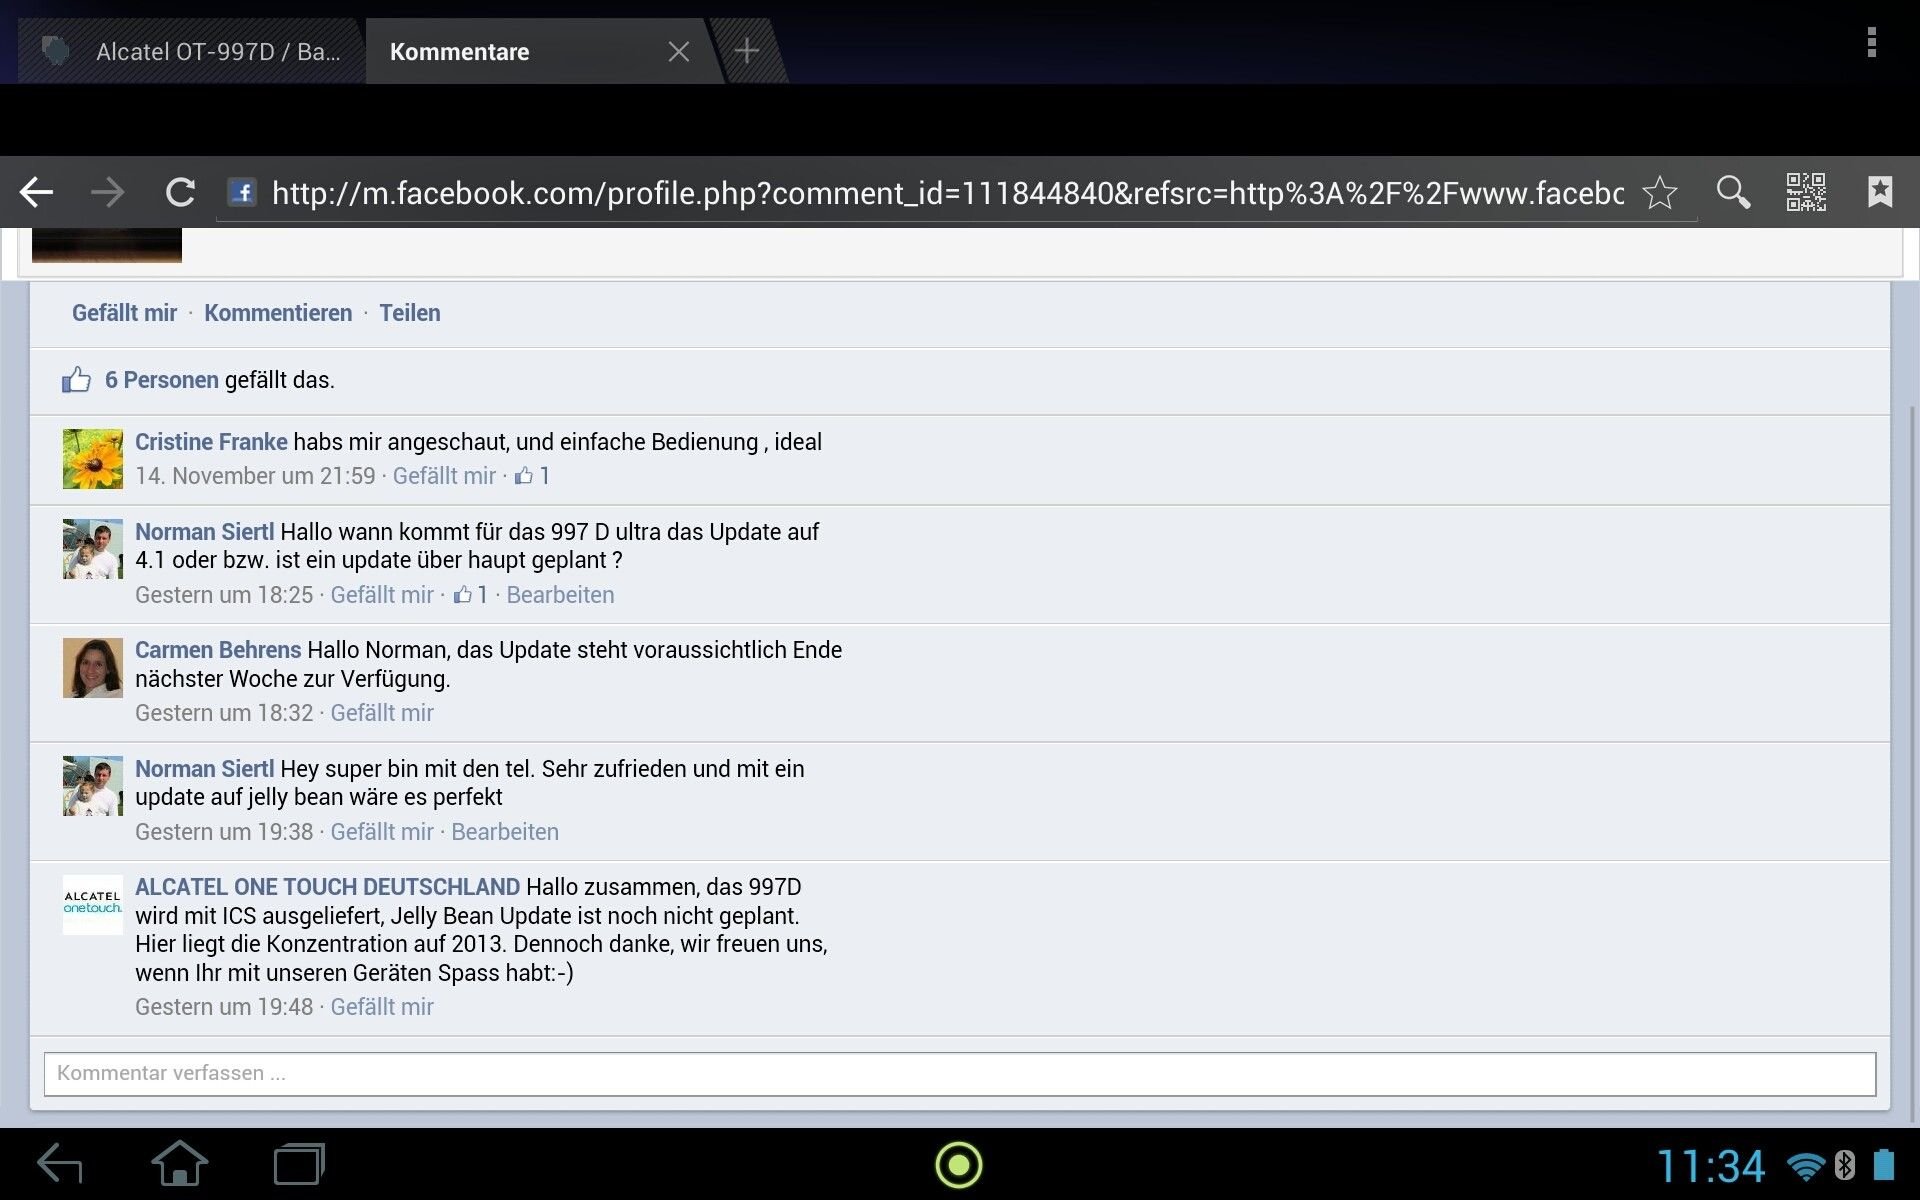Click like count icon on 18:25 comment
Viewport: 1920px width, 1200px height.
[x=462, y=595]
